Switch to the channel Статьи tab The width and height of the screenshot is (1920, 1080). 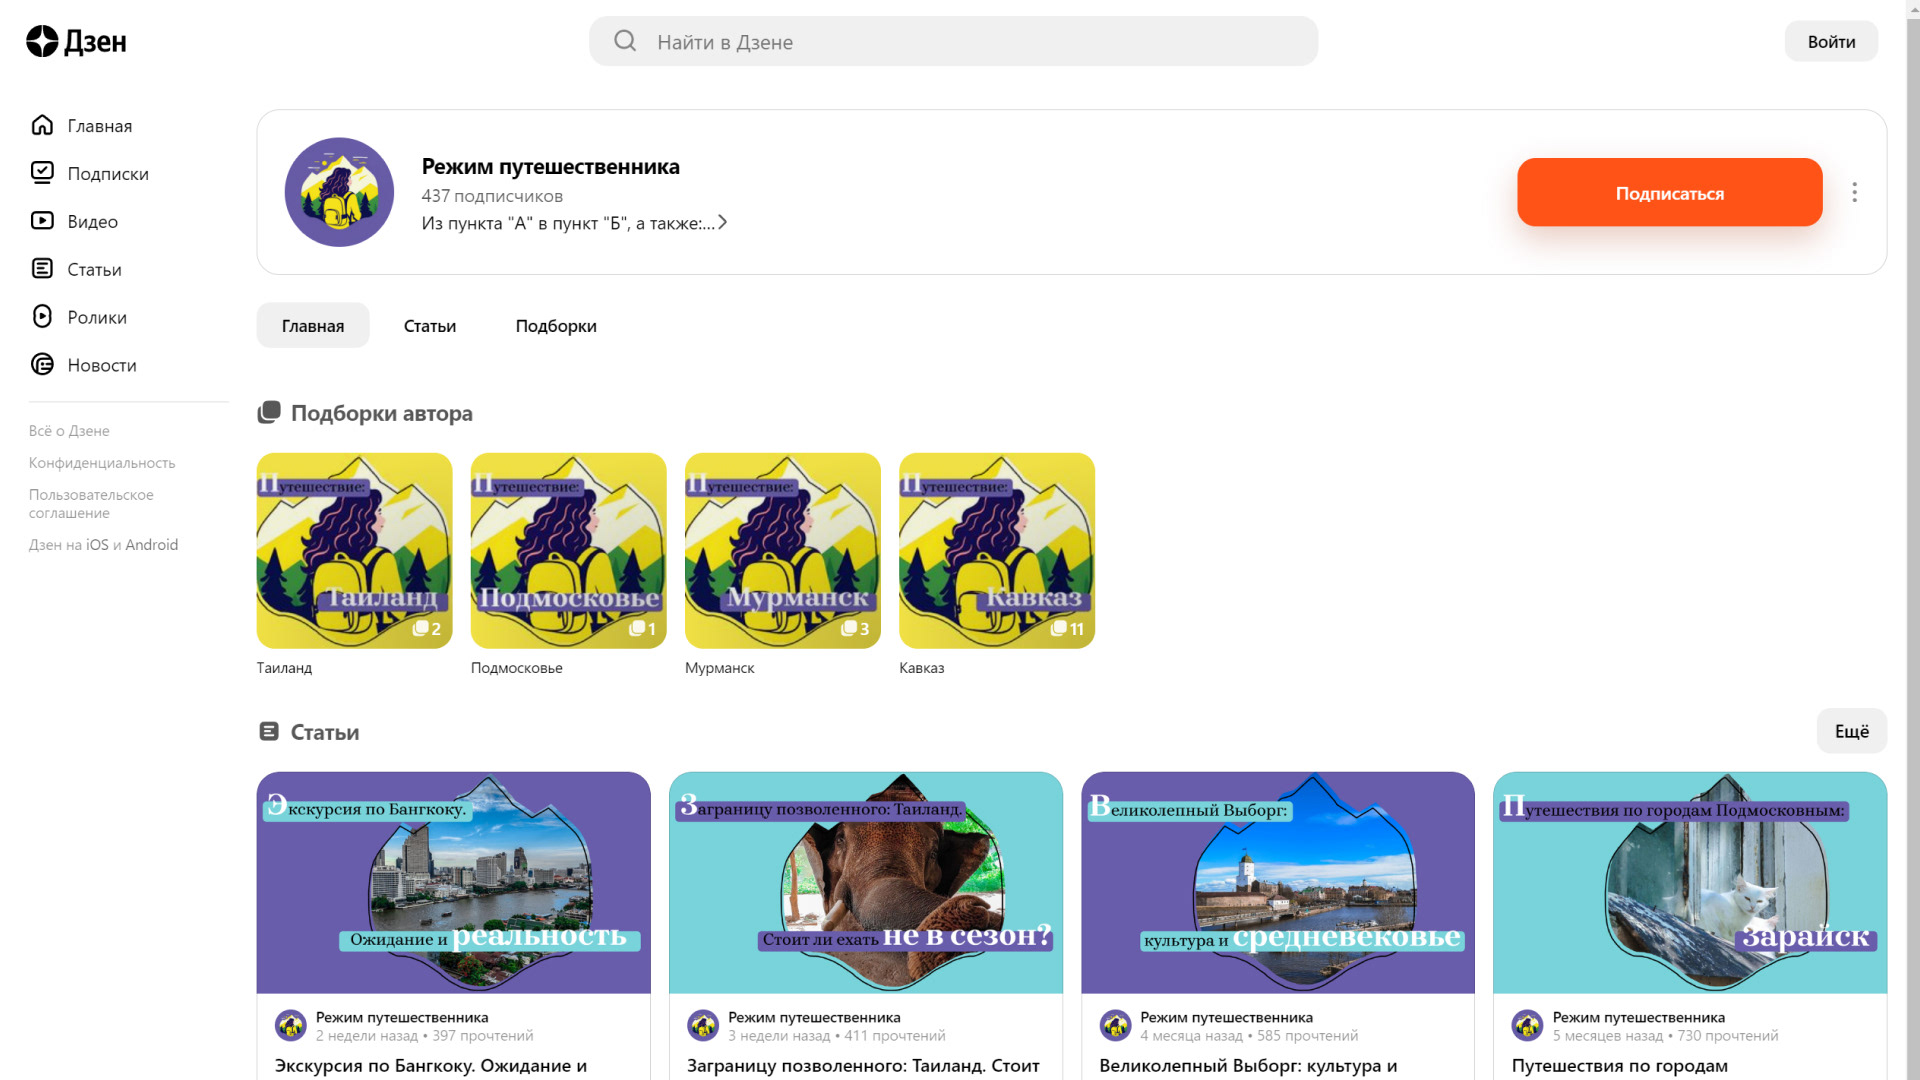click(x=430, y=326)
